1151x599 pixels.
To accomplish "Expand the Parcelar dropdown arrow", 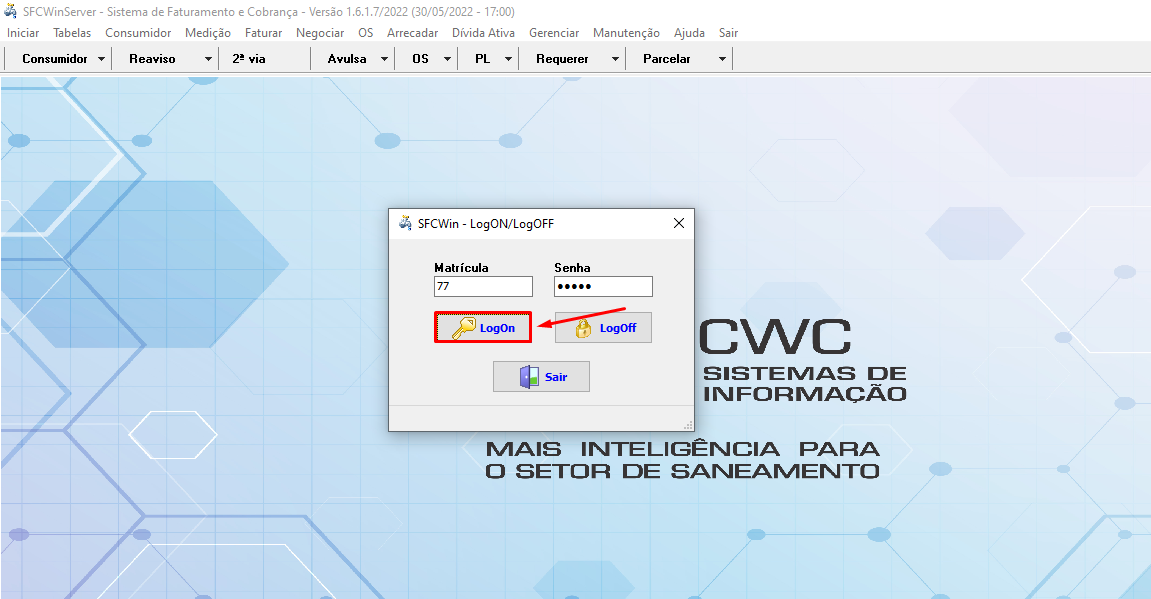I will 722,58.
